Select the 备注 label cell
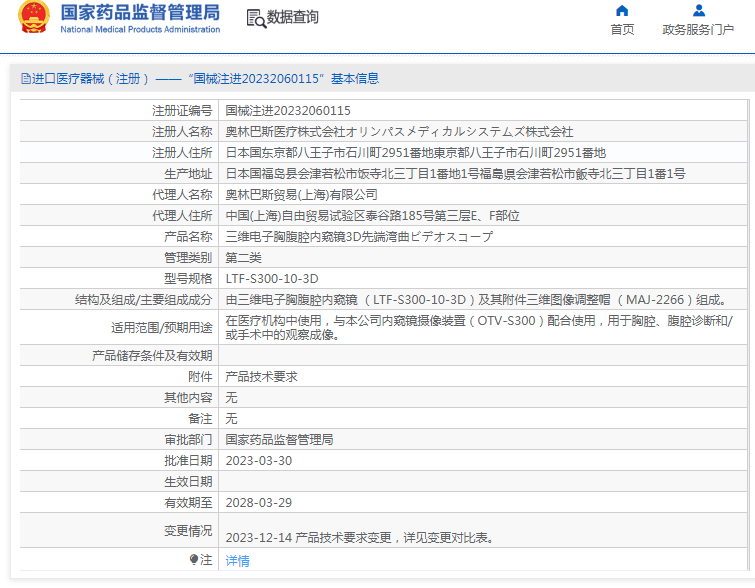Image resolution: width=755 pixels, height=588 pixels. (200, 418)
